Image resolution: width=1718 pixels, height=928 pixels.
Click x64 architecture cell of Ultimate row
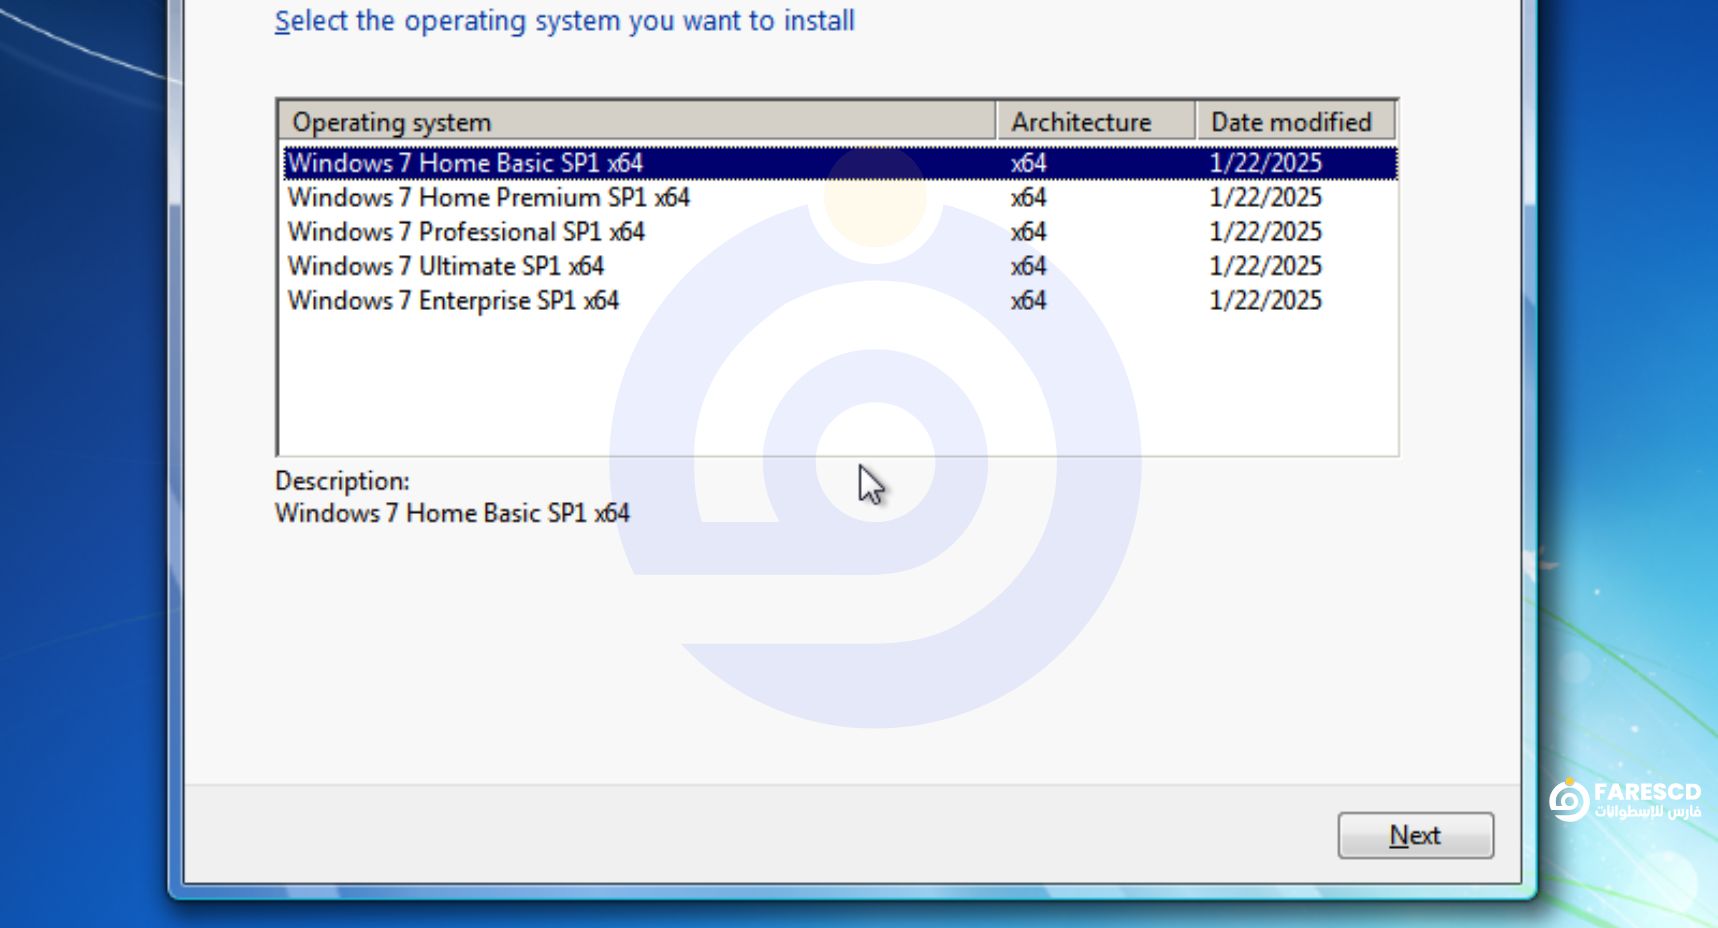tap(1028, 266)
